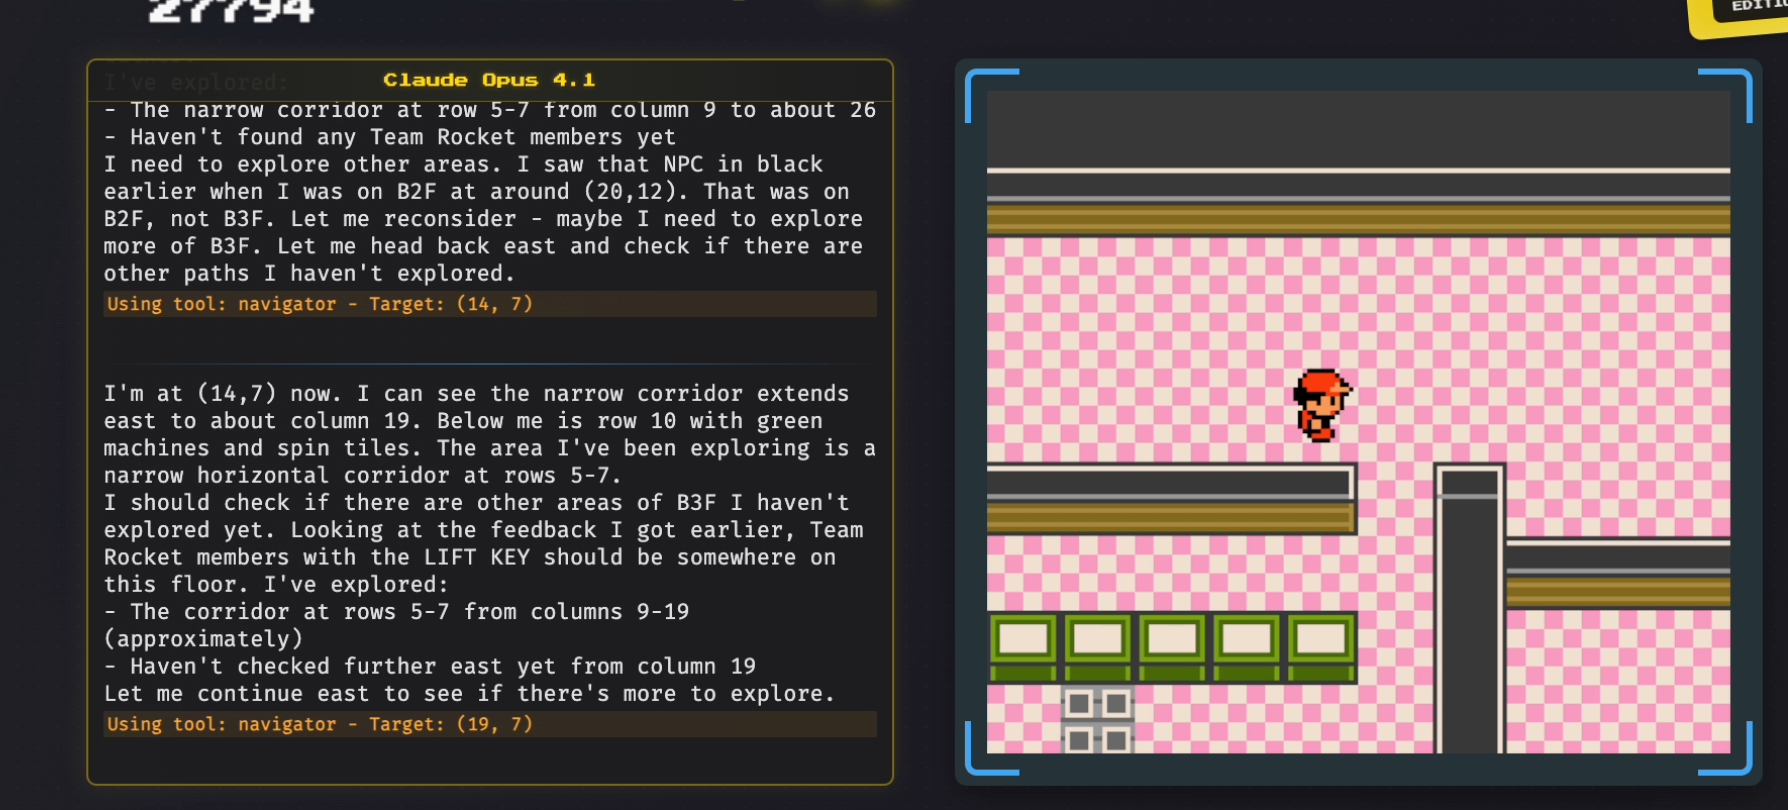Click the line starting "more of B3F. Let me head"
This screenshot has width=1788, height=810.
point(483,246)
